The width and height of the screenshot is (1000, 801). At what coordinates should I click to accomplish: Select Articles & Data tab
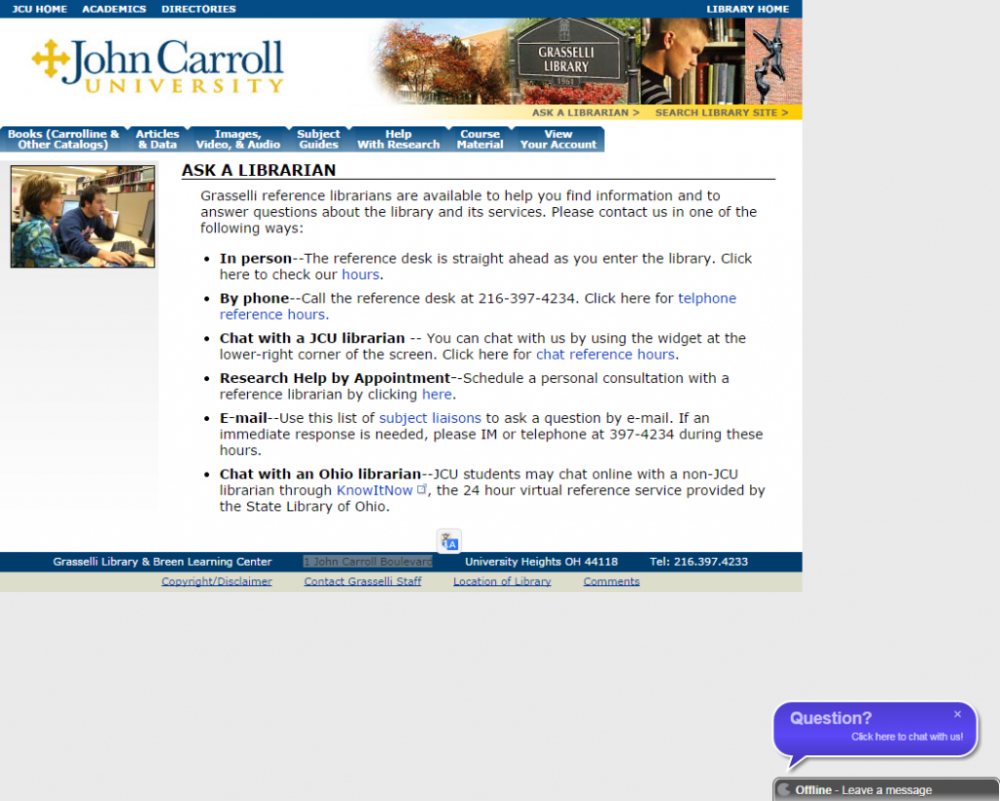coord(158,139)
